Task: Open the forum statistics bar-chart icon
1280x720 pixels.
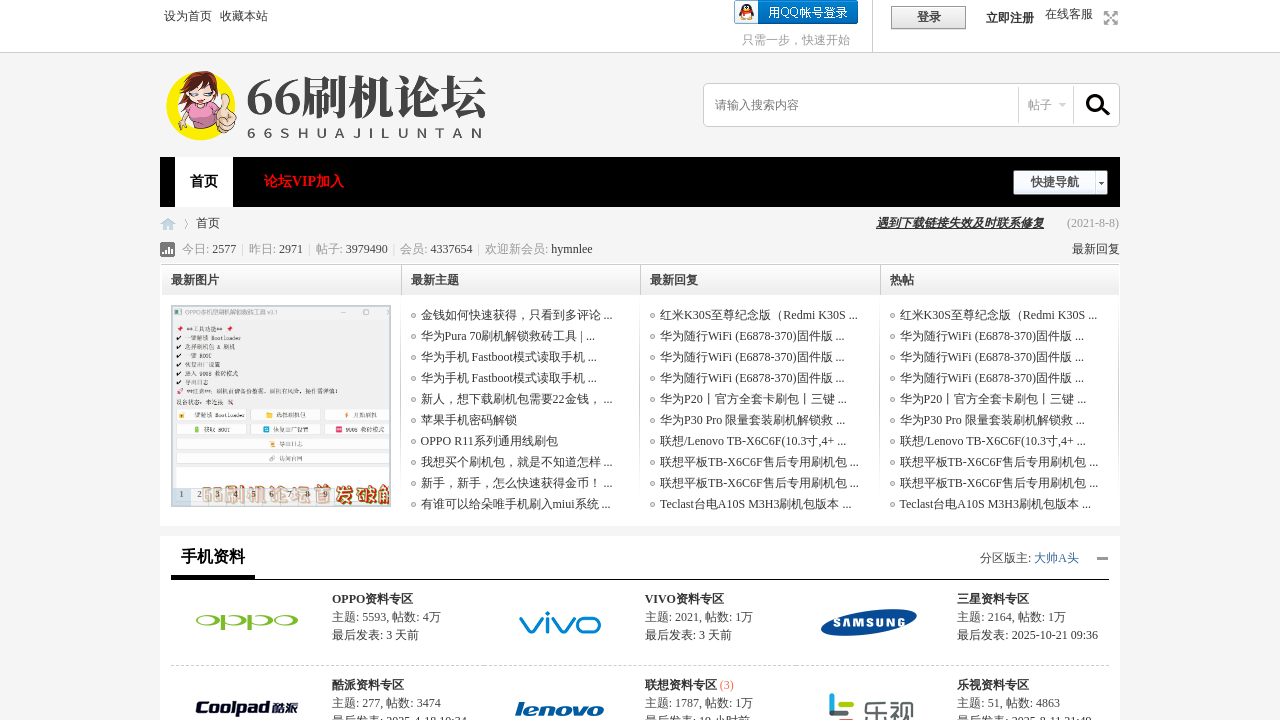Action: pyautogui.click(x=168, y=249)
